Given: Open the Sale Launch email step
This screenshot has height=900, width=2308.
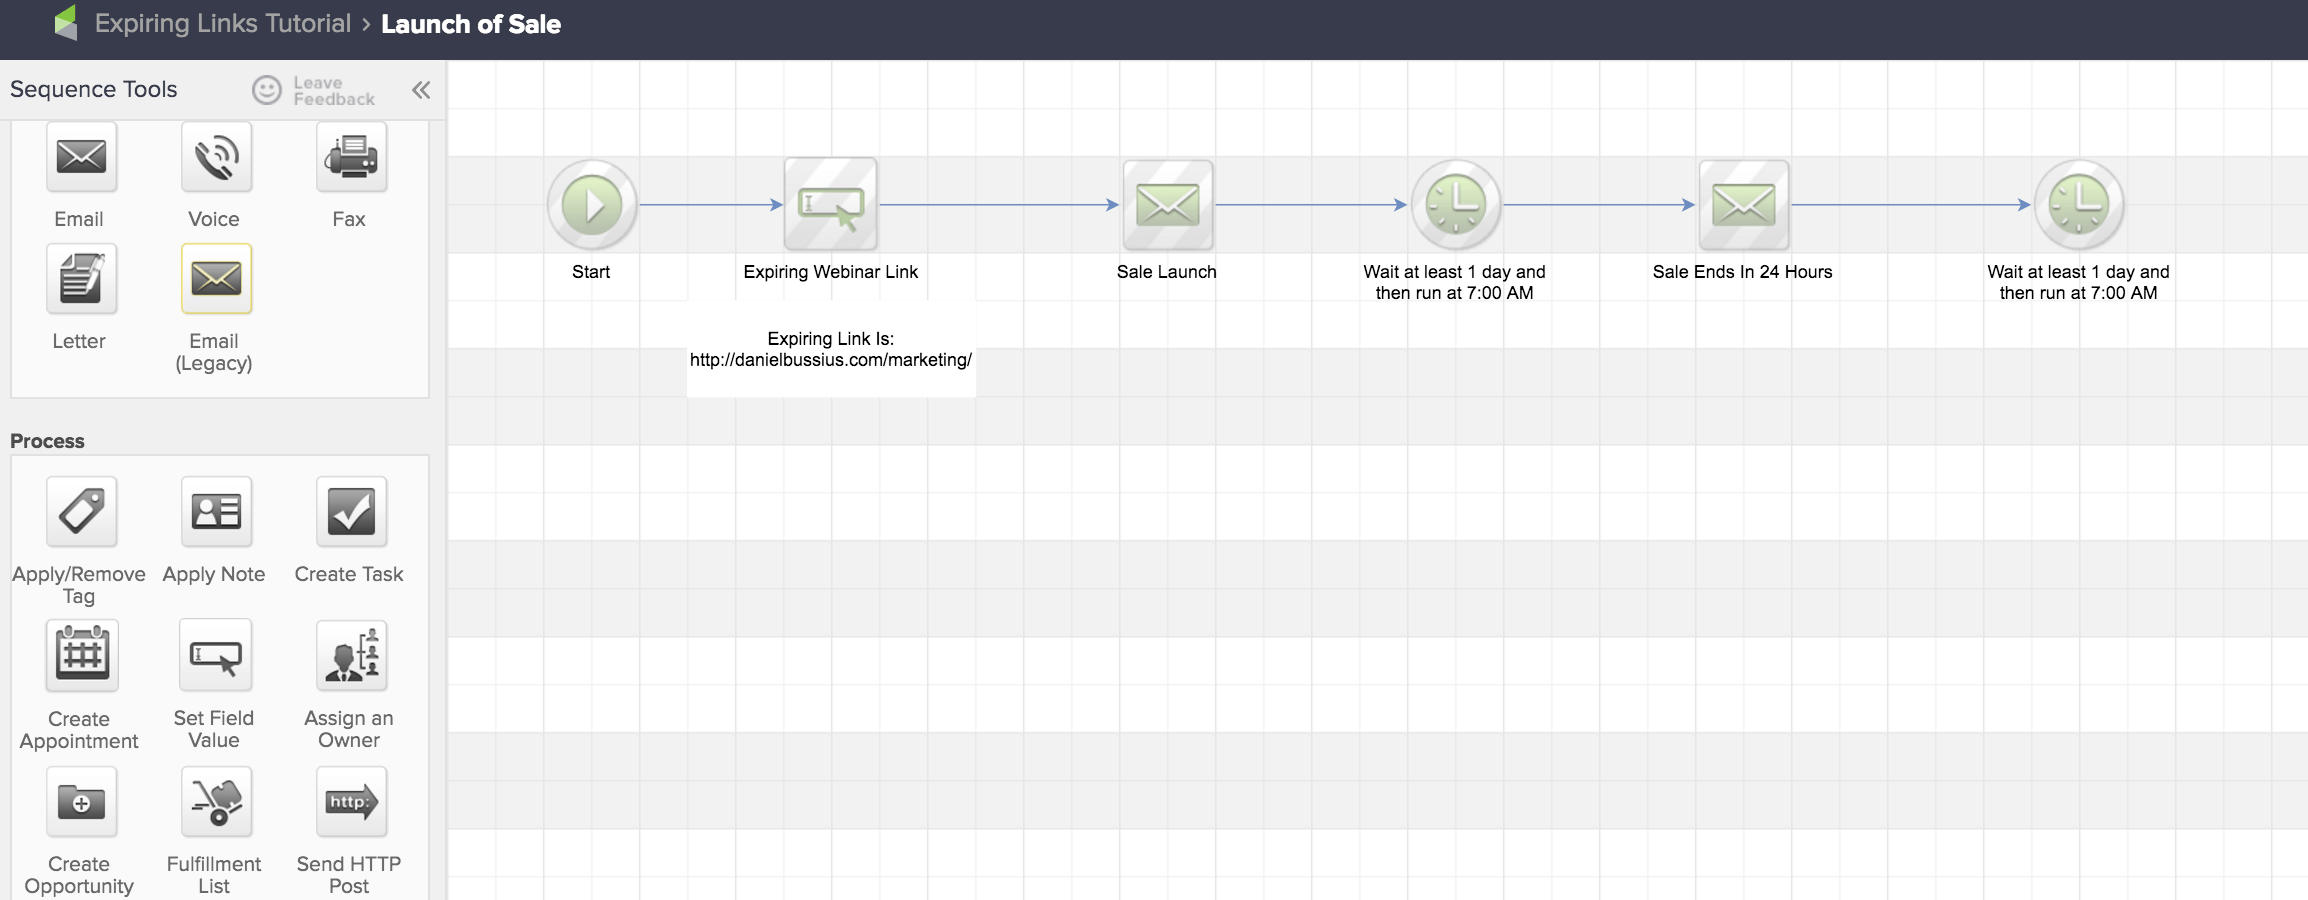Looking at the screenshot, I should [x=1166, y=203].
